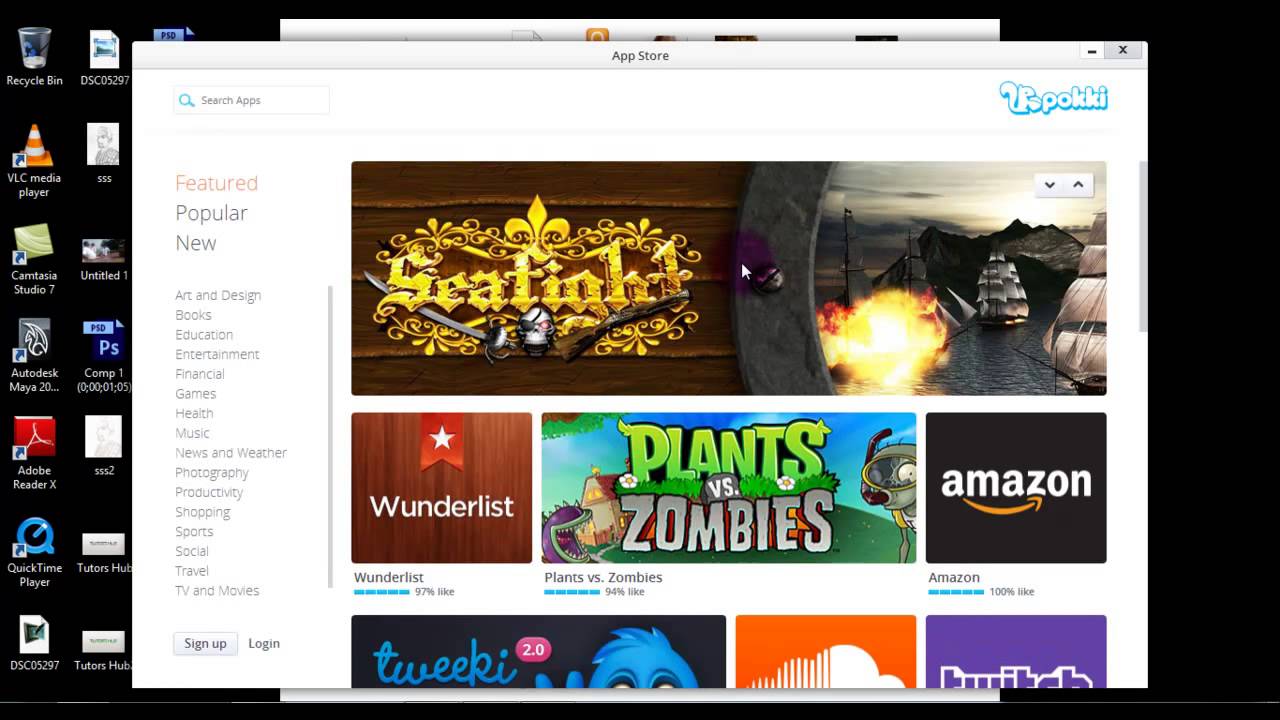Open the SoundCloud orange app tile
Screen dimensions: 1280x720
point(825,651)
